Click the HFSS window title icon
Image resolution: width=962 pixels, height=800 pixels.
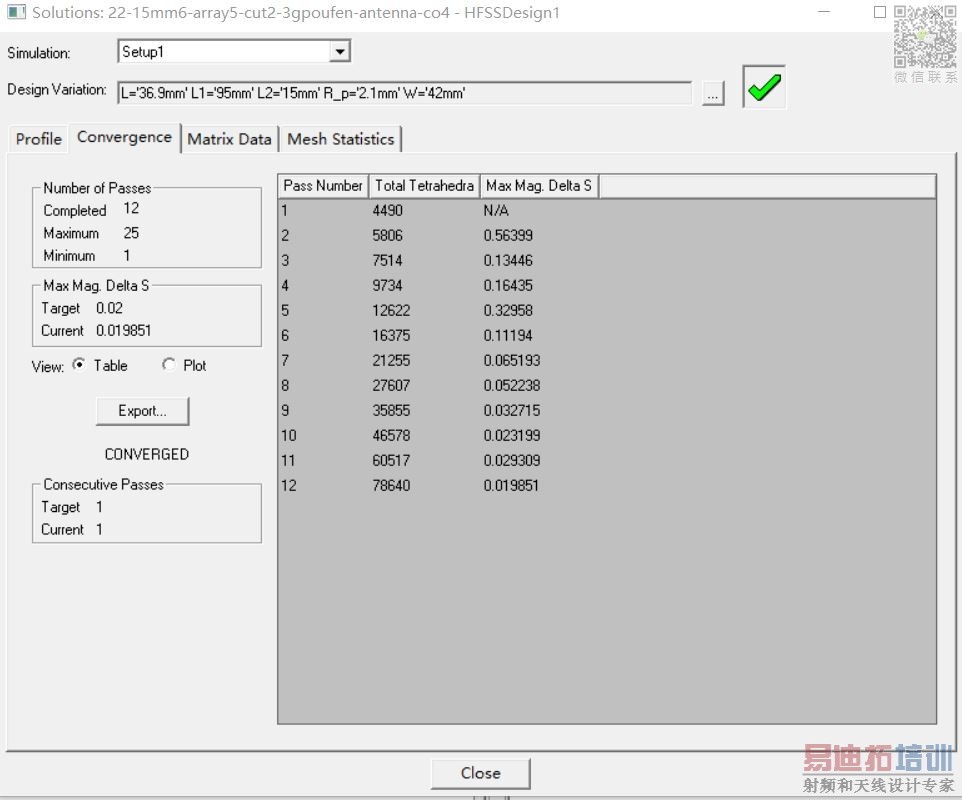click(x=17, y=12)
